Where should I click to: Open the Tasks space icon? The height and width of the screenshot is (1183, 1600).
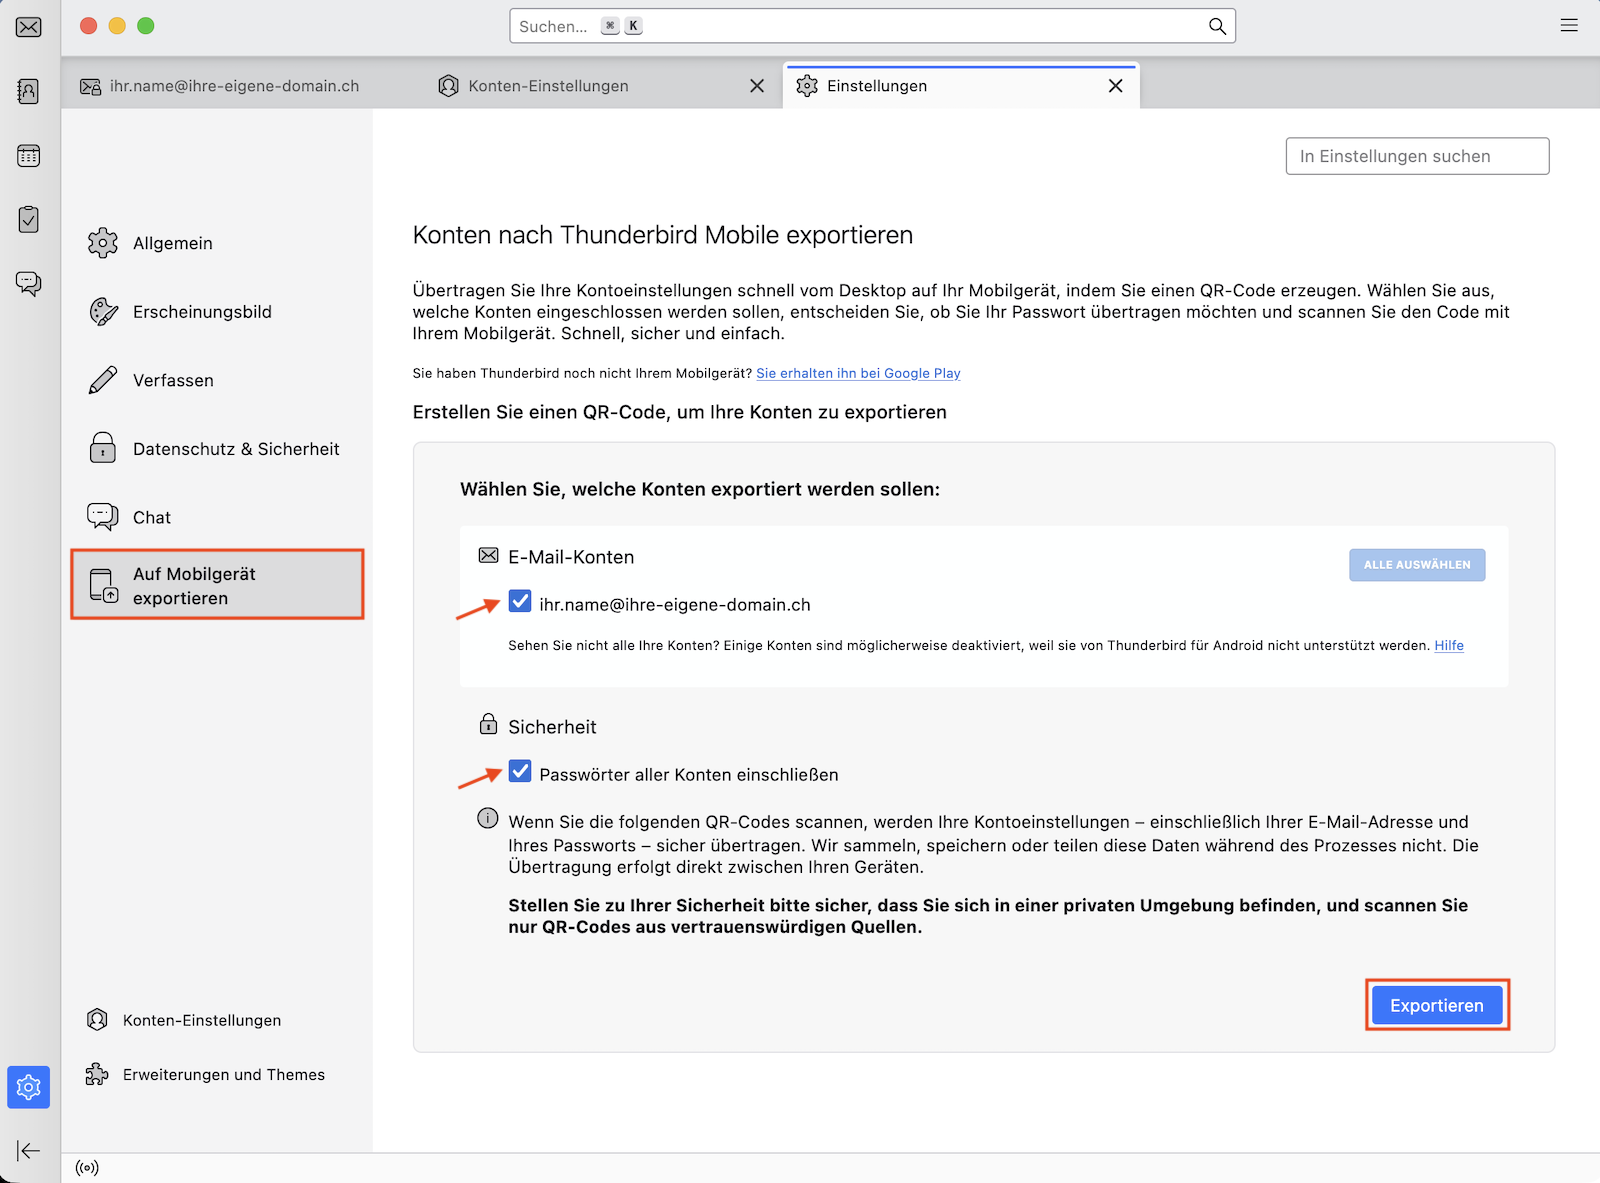pos(29,219)
